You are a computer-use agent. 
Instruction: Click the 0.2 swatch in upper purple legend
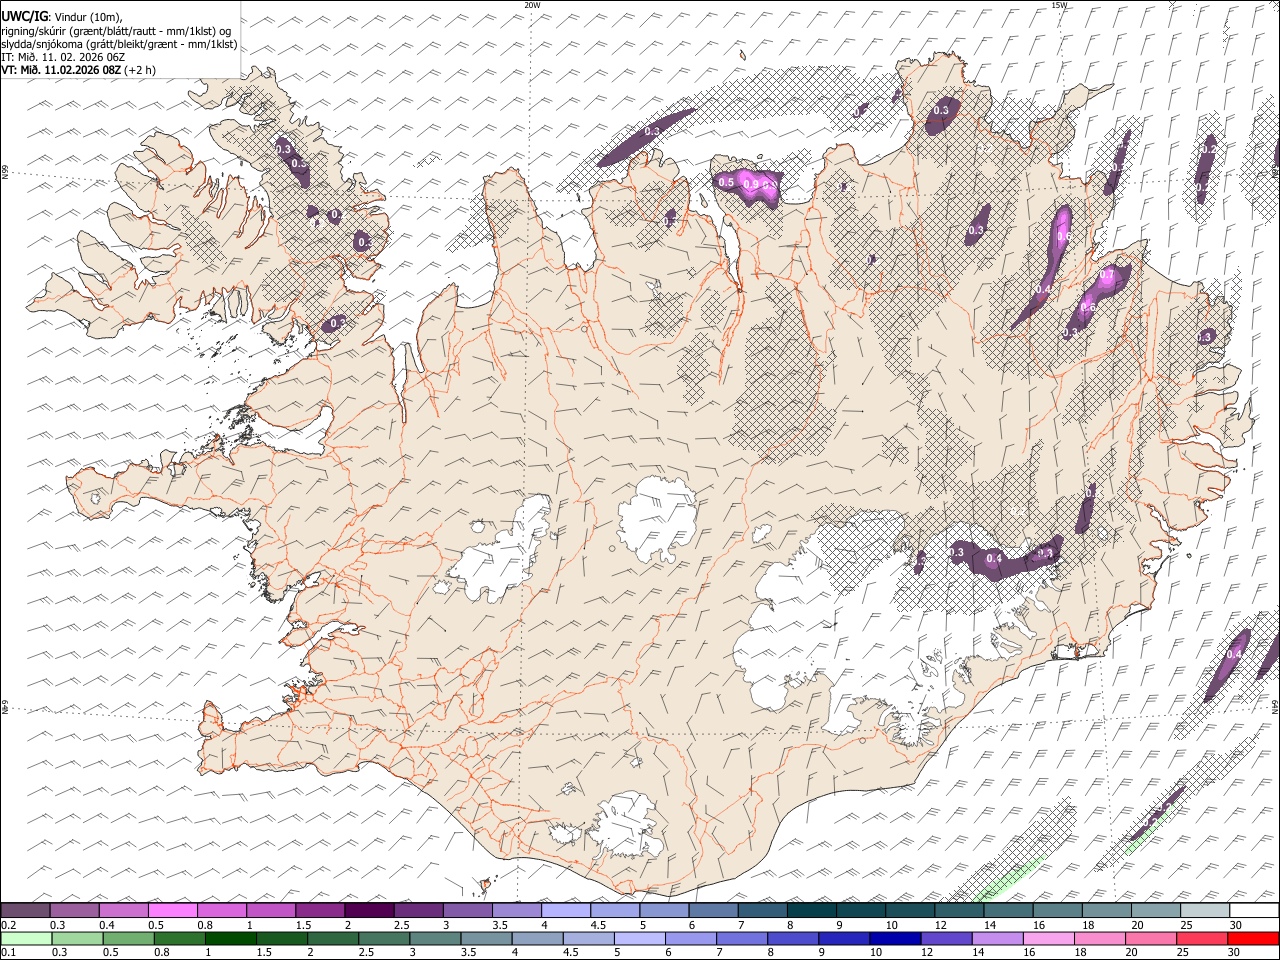pos(25,911)
